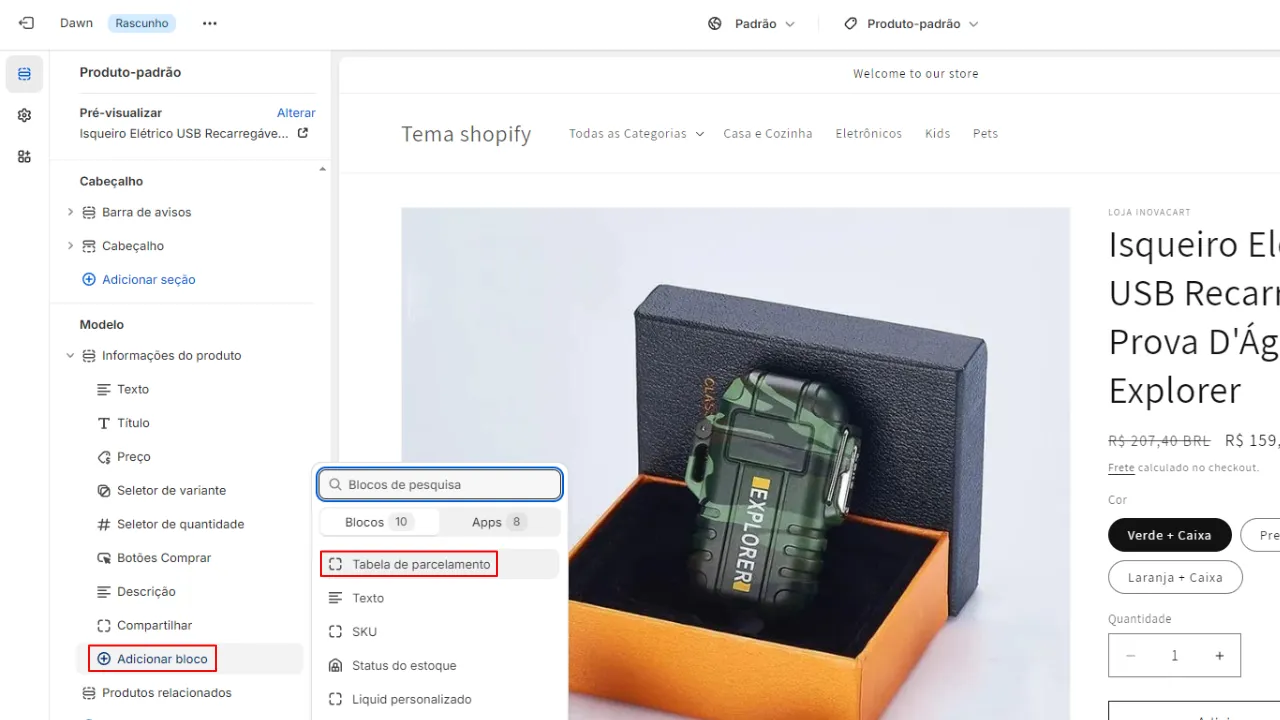This screenshot has width=1280, height=720.
Task: Switch to the Blocos tab
Action: [379, 522]
